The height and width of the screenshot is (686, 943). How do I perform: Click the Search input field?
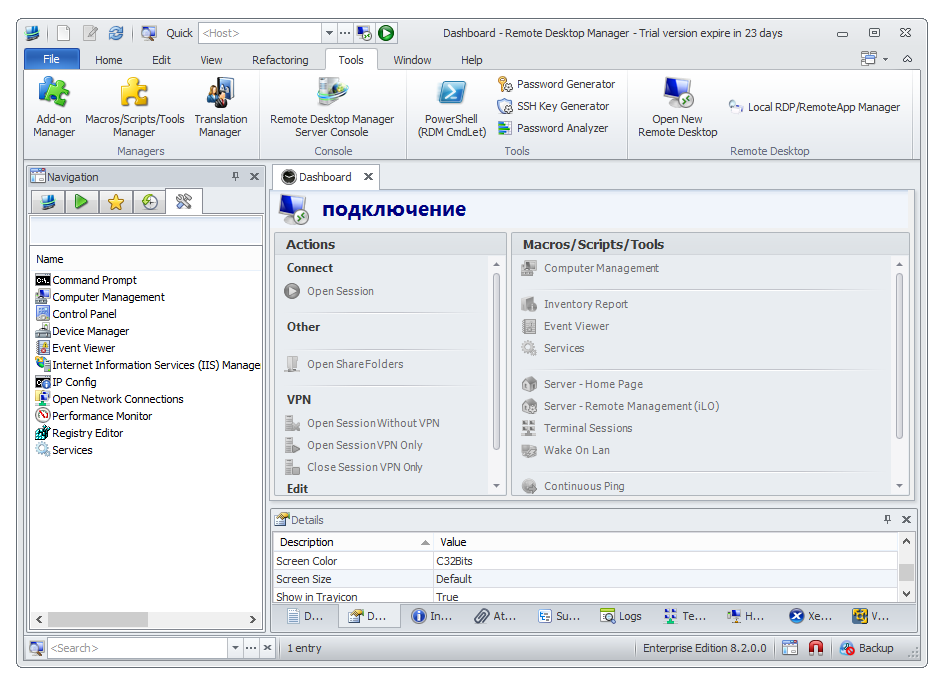tap(138, 648)
